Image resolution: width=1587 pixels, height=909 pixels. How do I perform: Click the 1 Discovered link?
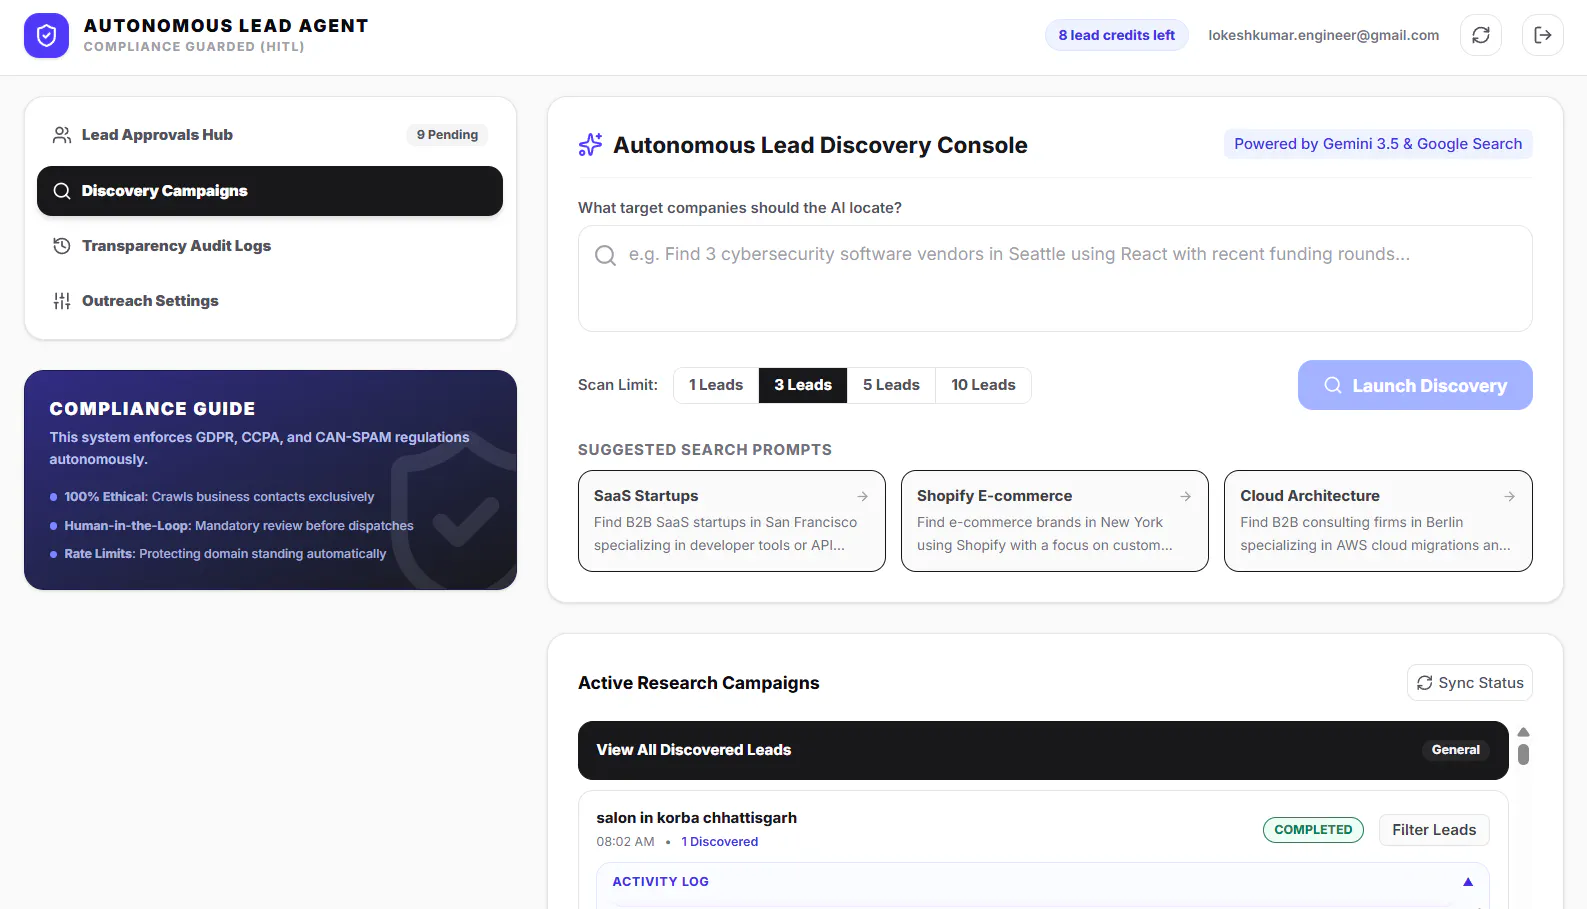coord(720,842)
